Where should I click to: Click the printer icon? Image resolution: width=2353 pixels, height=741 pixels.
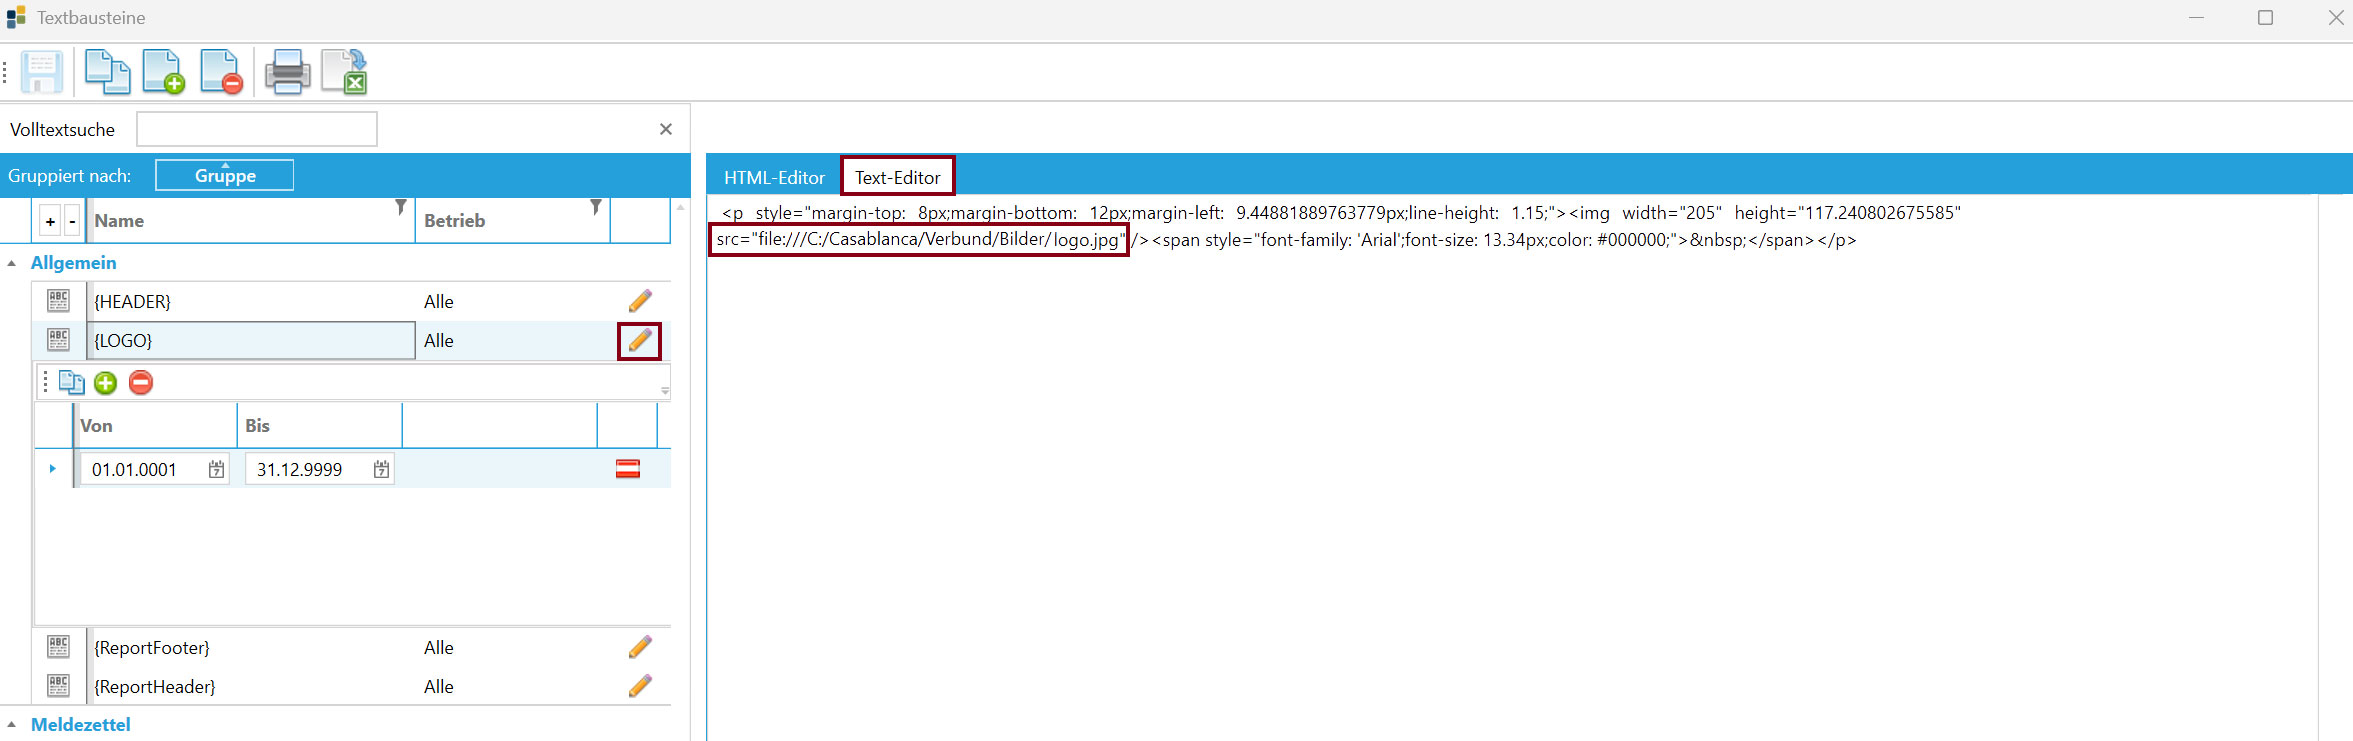[287, 72]
